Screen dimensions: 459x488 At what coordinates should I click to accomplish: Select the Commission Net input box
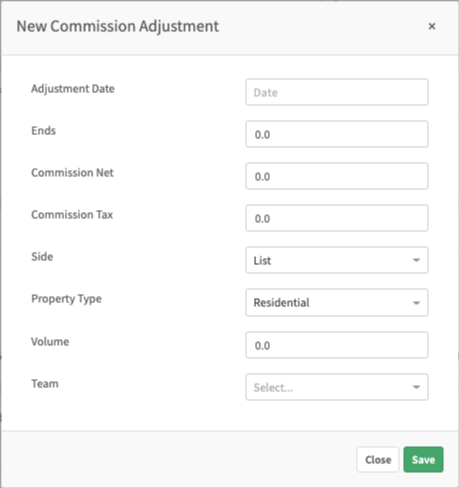[x=337, y=176]
